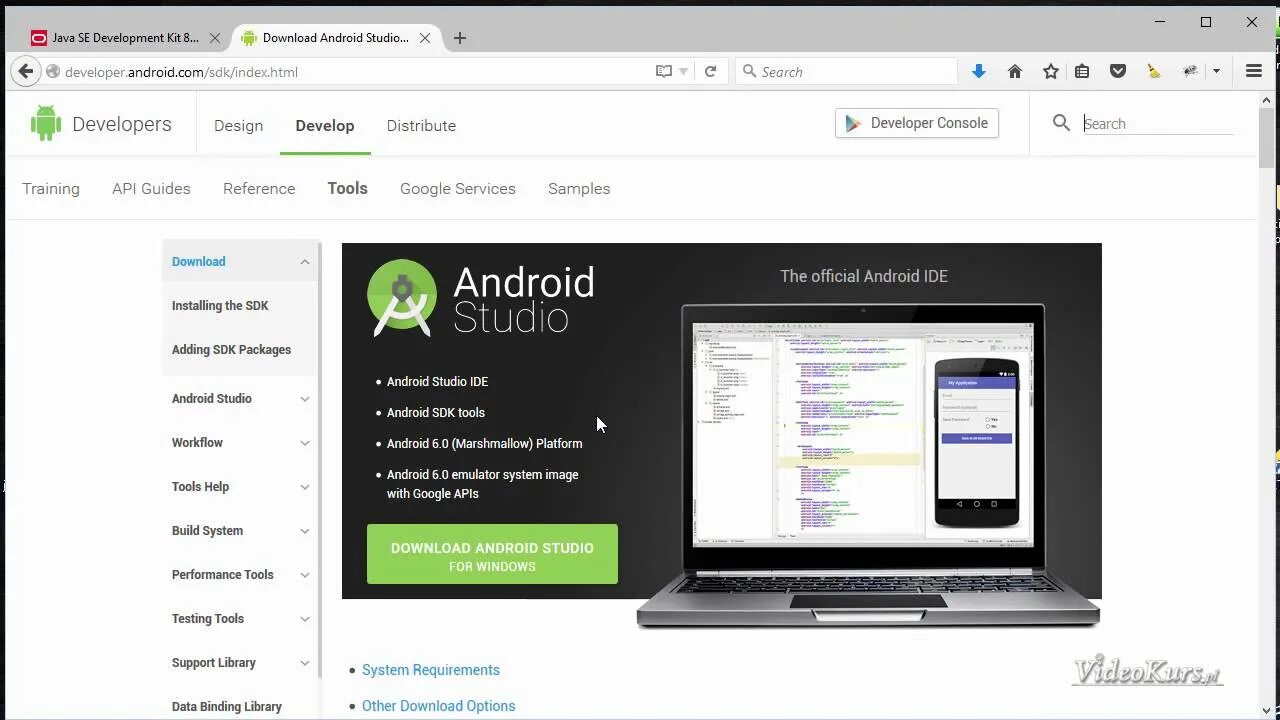Open the Design section
The width and height of the screenshot is (1280, 720).
tap(238, 126)
